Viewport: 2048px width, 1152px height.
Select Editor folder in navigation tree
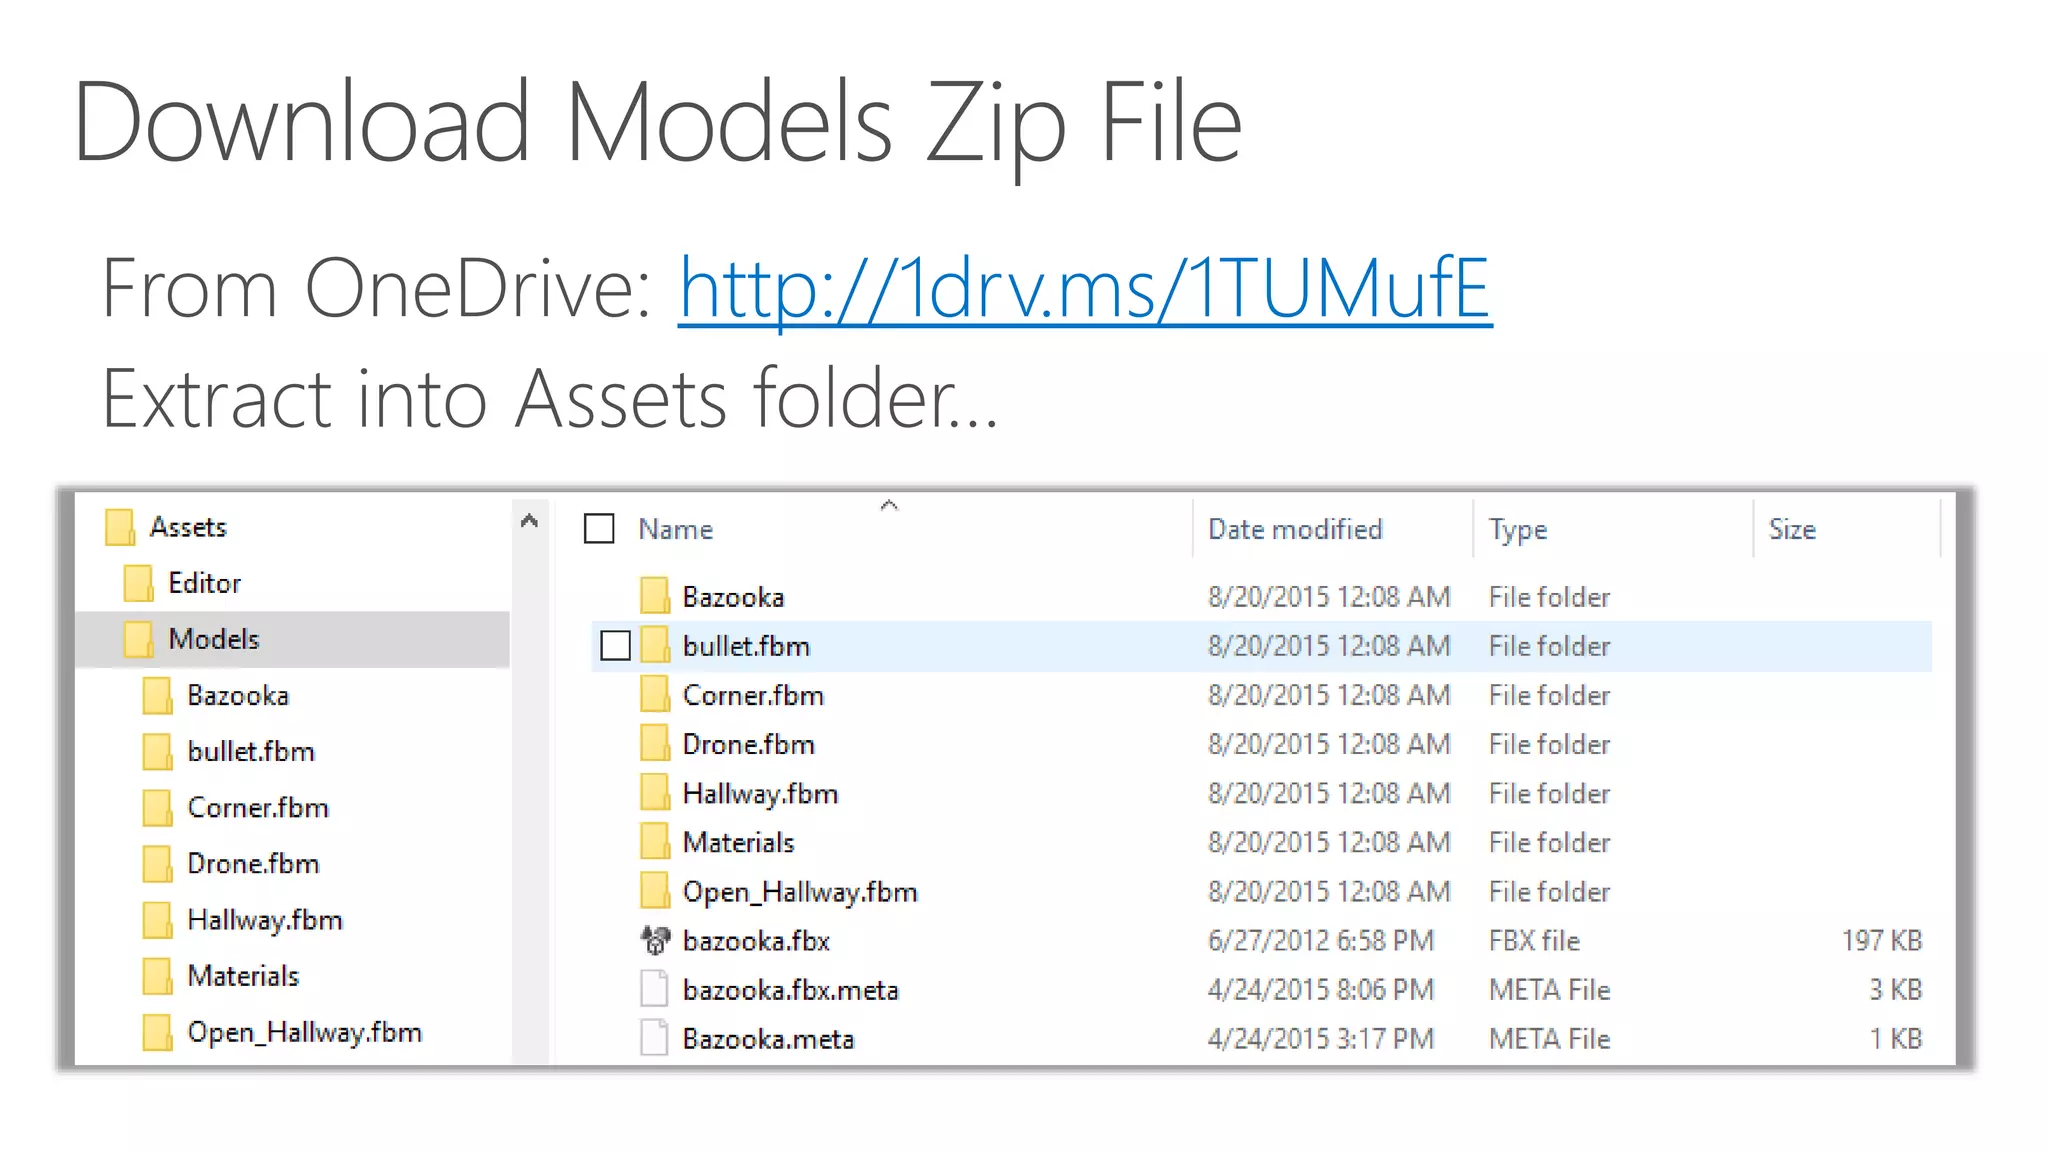(204, 583)
